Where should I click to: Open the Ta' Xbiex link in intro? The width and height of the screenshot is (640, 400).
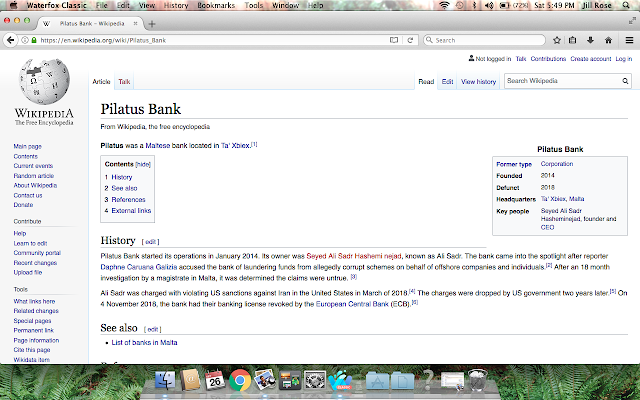tap(235, 145)
